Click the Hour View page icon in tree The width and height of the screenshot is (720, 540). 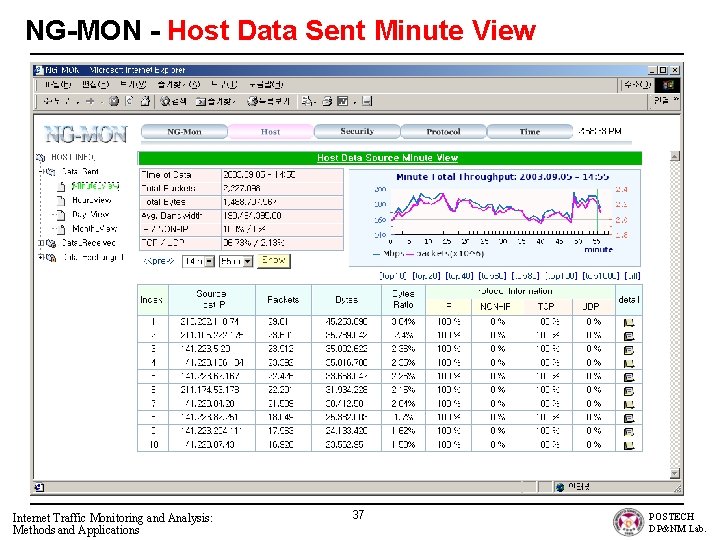pos(61,200)
